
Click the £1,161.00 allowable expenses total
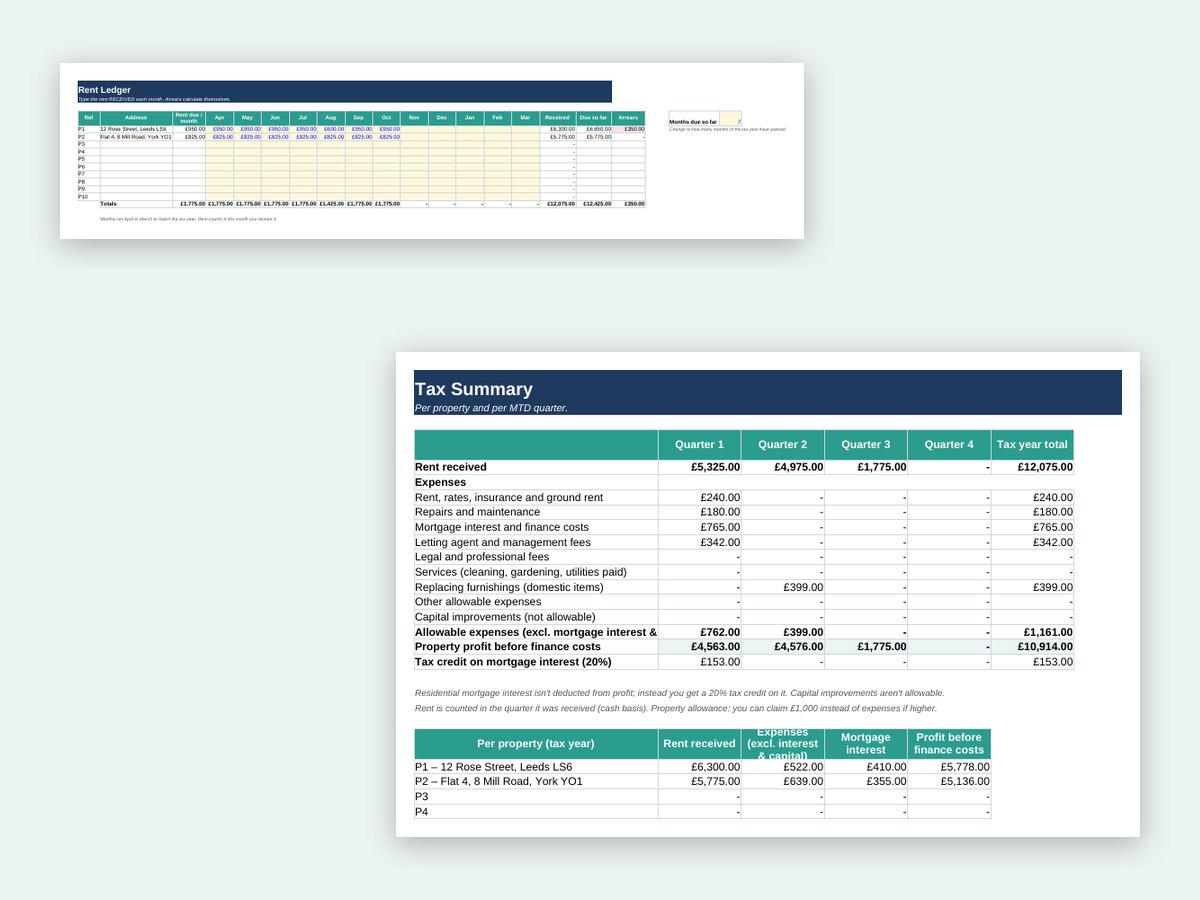(x=1032, y=632)
